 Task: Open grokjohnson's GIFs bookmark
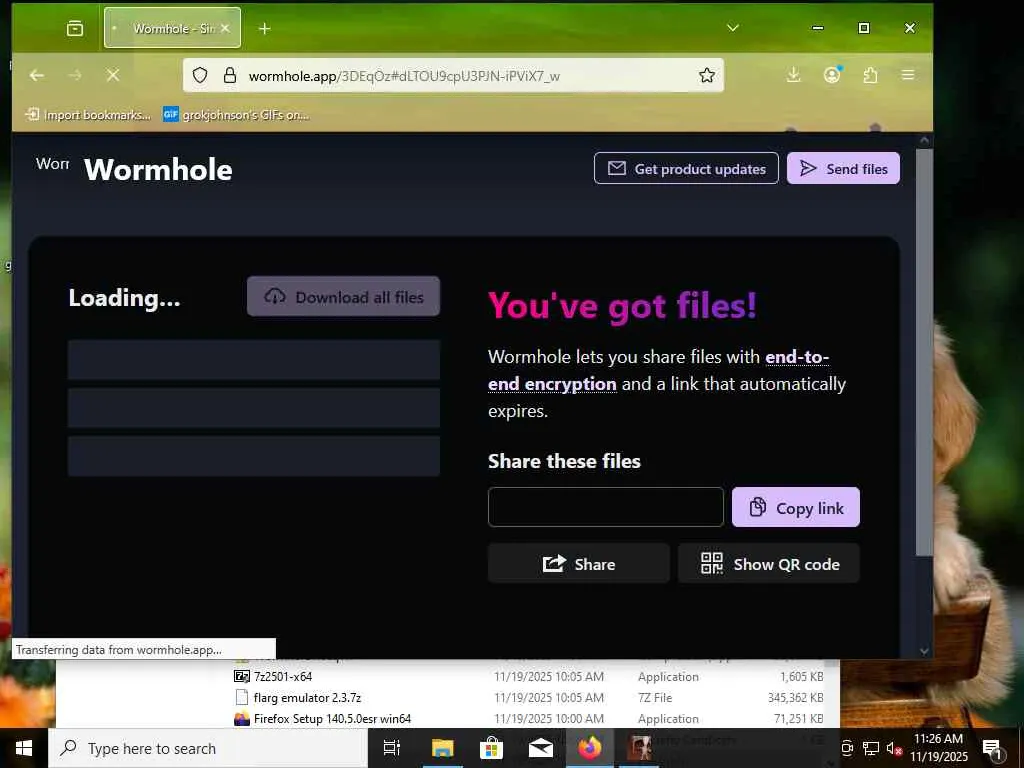click(x=236, y=114)
